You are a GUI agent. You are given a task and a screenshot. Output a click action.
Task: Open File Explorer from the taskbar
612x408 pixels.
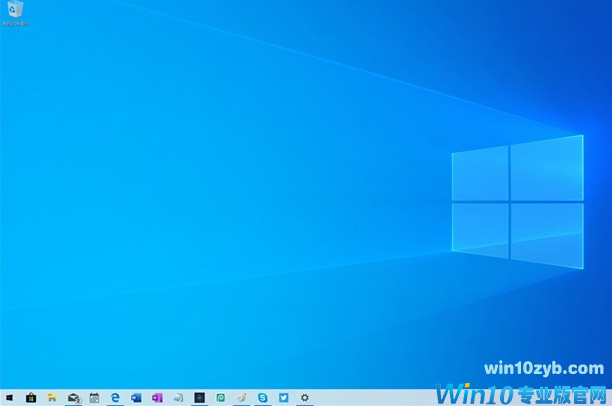click(x=52, y=398)
